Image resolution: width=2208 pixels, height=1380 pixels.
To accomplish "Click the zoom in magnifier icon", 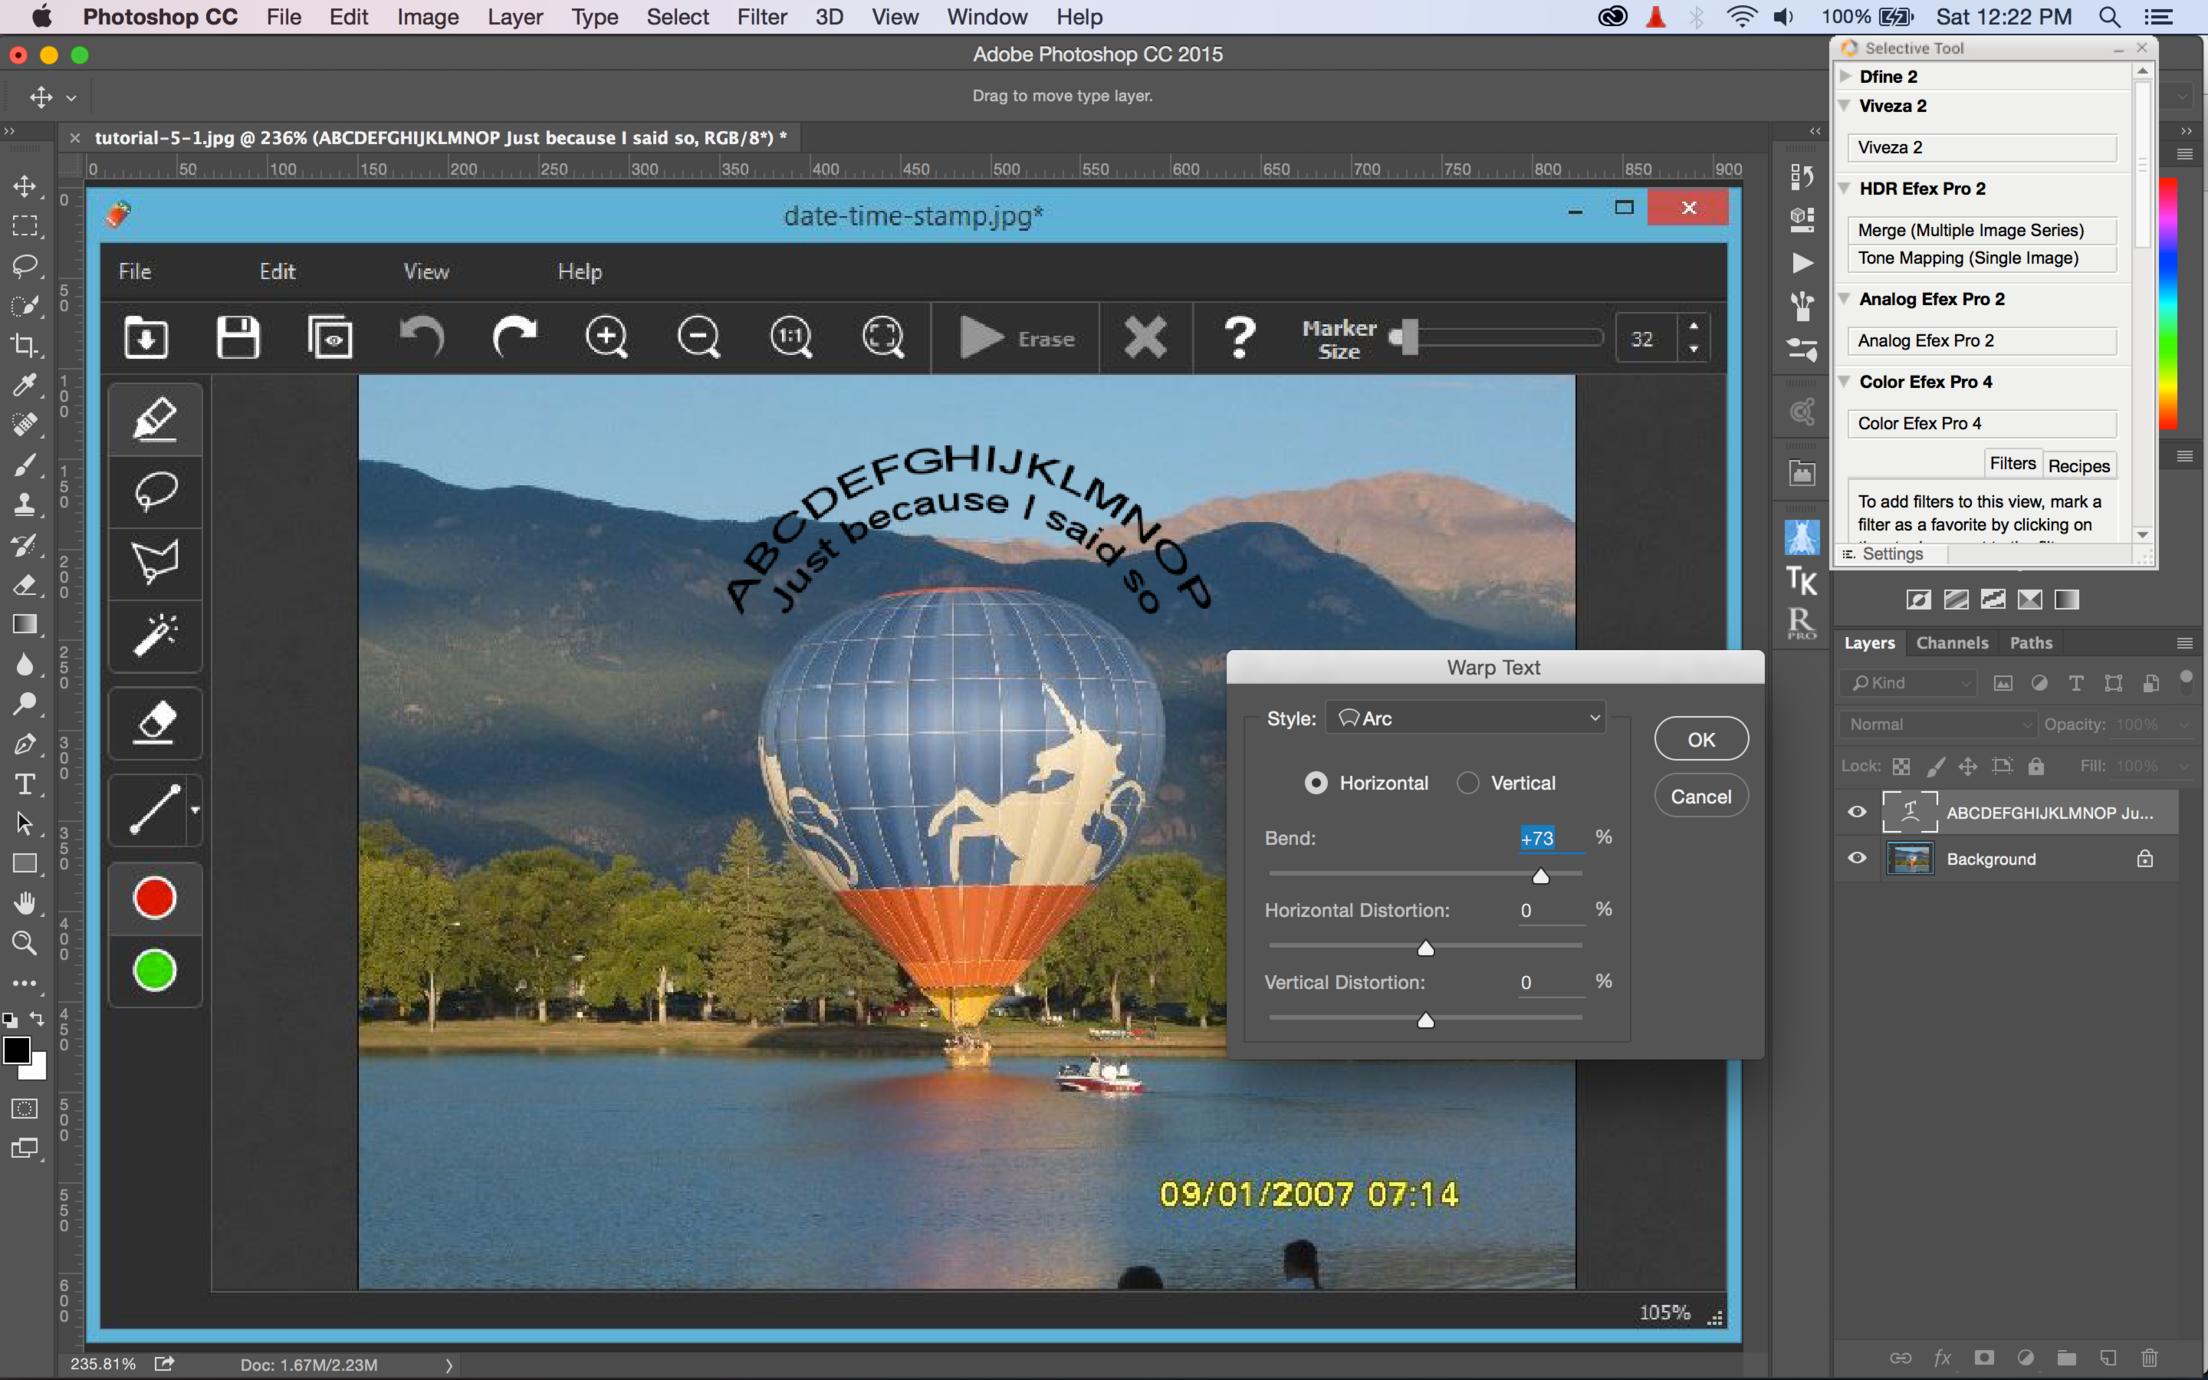I will pyautogui.click(x=607, y=338).
